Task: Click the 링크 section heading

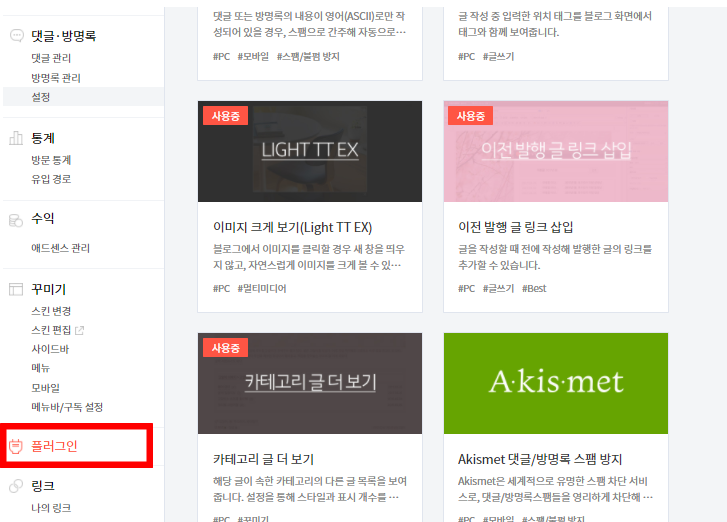Action: pos(43,486)
